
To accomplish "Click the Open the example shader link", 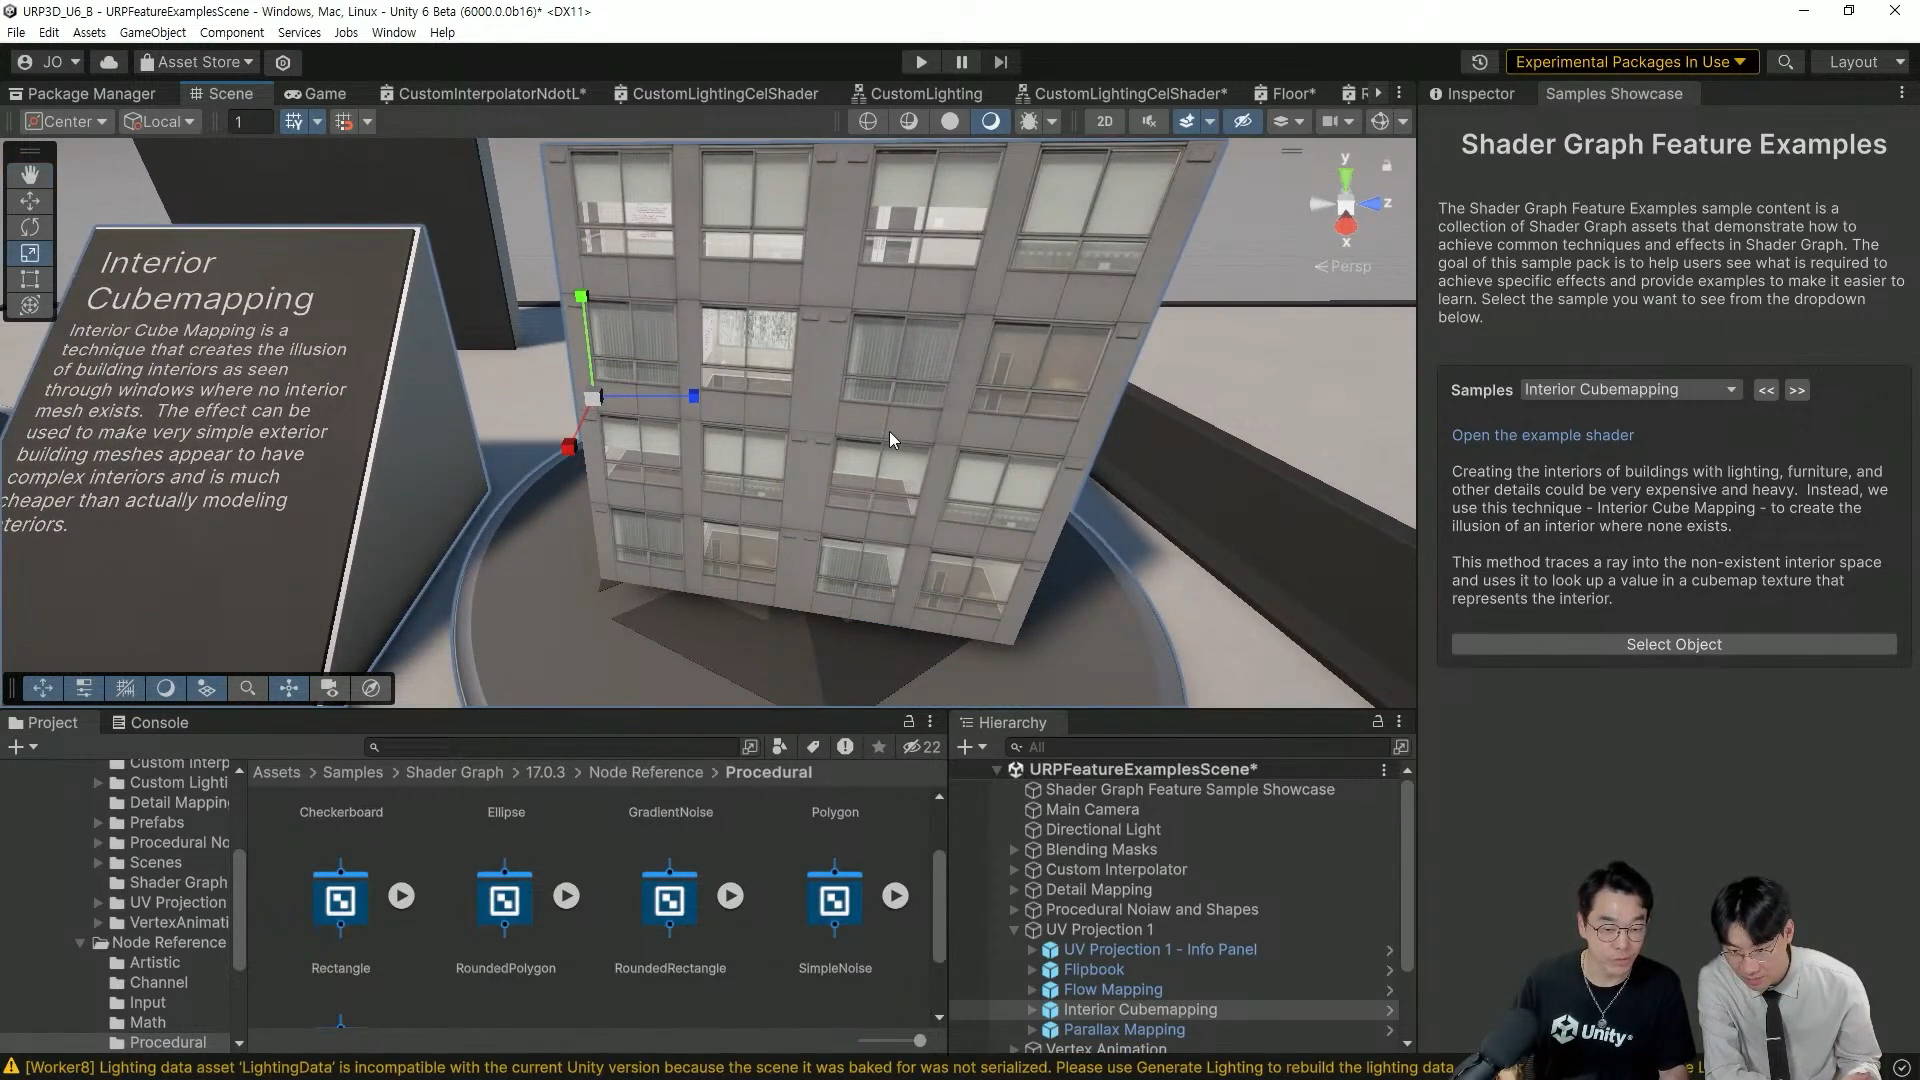I will click(1542, 435).
